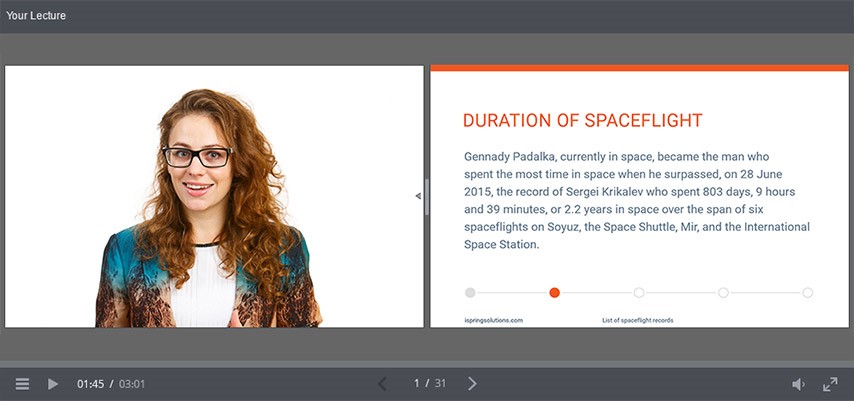Screen dimensions: 854x401
Task: Click the Your Lecture title text
Action: tap(36, 15)
